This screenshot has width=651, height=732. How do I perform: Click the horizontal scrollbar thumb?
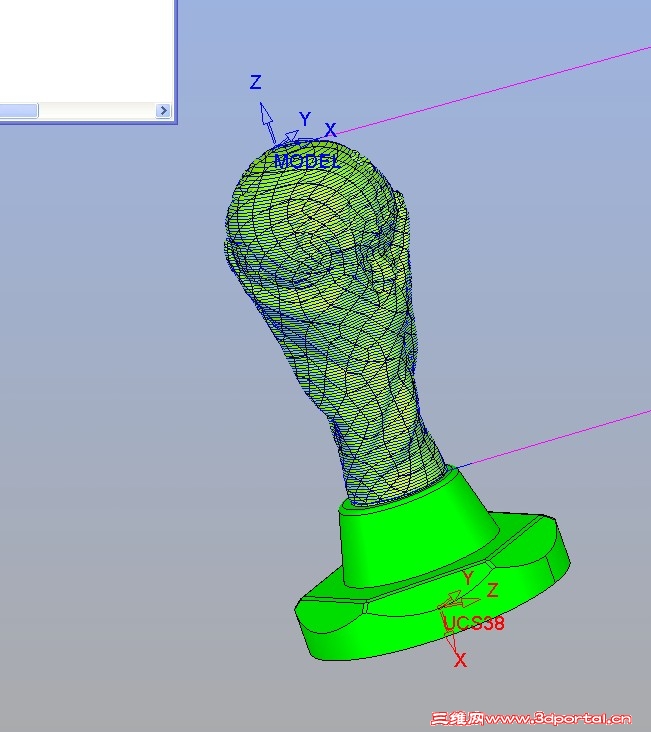[19, 111]
